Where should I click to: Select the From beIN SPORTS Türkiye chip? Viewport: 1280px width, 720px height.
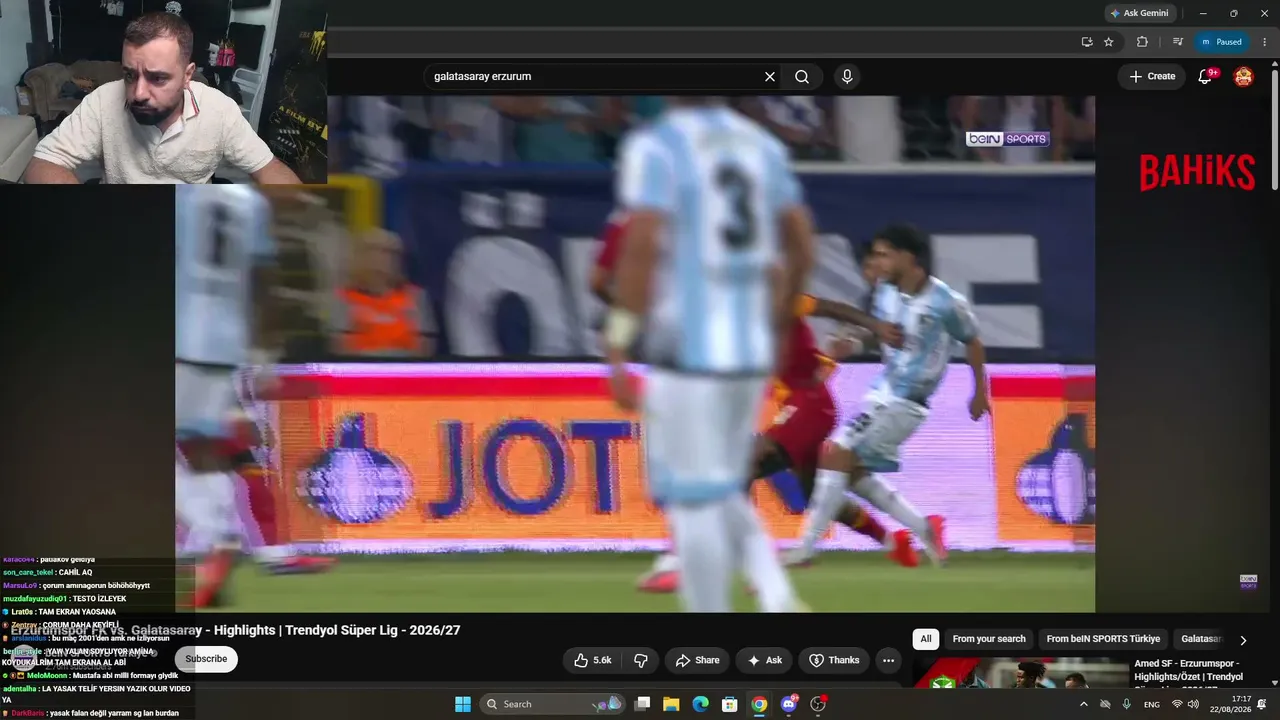tap(1103, 639)
